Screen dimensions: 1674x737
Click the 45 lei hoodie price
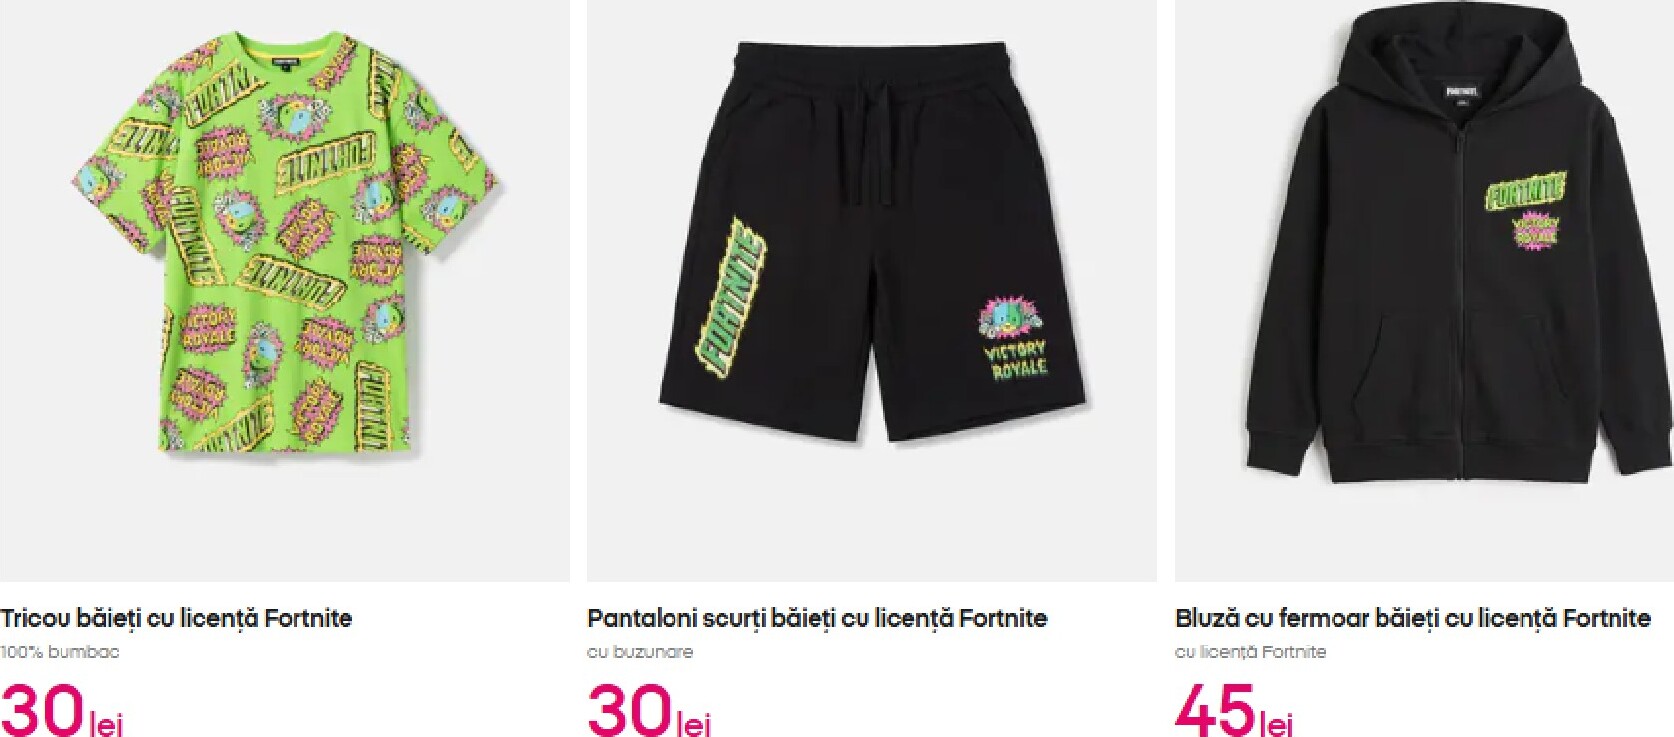click(1234, 709)
